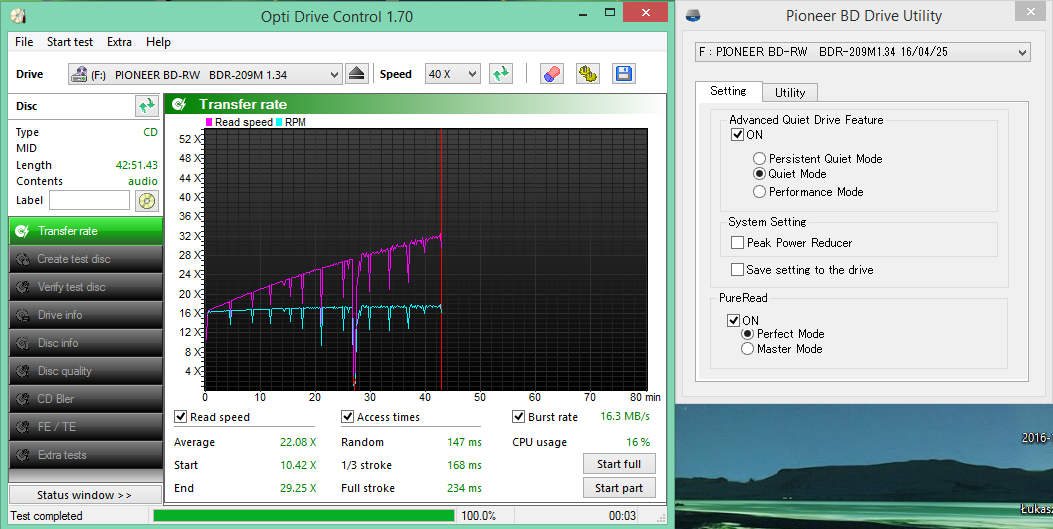The image size is (1053, 529).
Task: Click the CPU usage value 16 %
Action: 638,442
